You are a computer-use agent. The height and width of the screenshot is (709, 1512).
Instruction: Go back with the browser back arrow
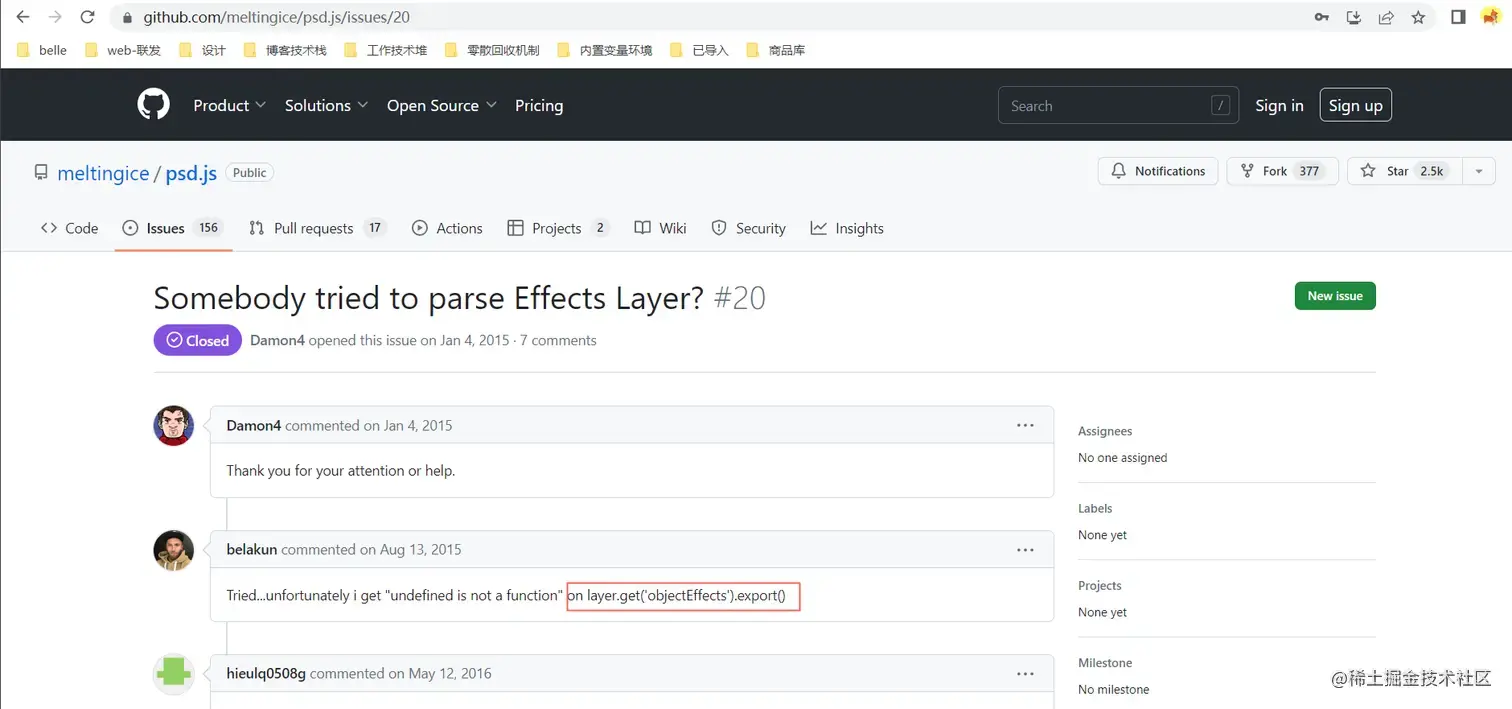pos(23,17)
